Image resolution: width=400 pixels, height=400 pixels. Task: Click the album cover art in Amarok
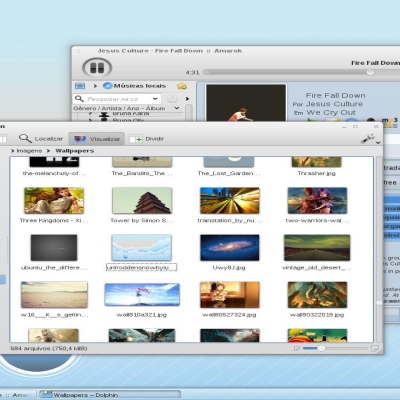pyautogui.click(x=246, y=103)
